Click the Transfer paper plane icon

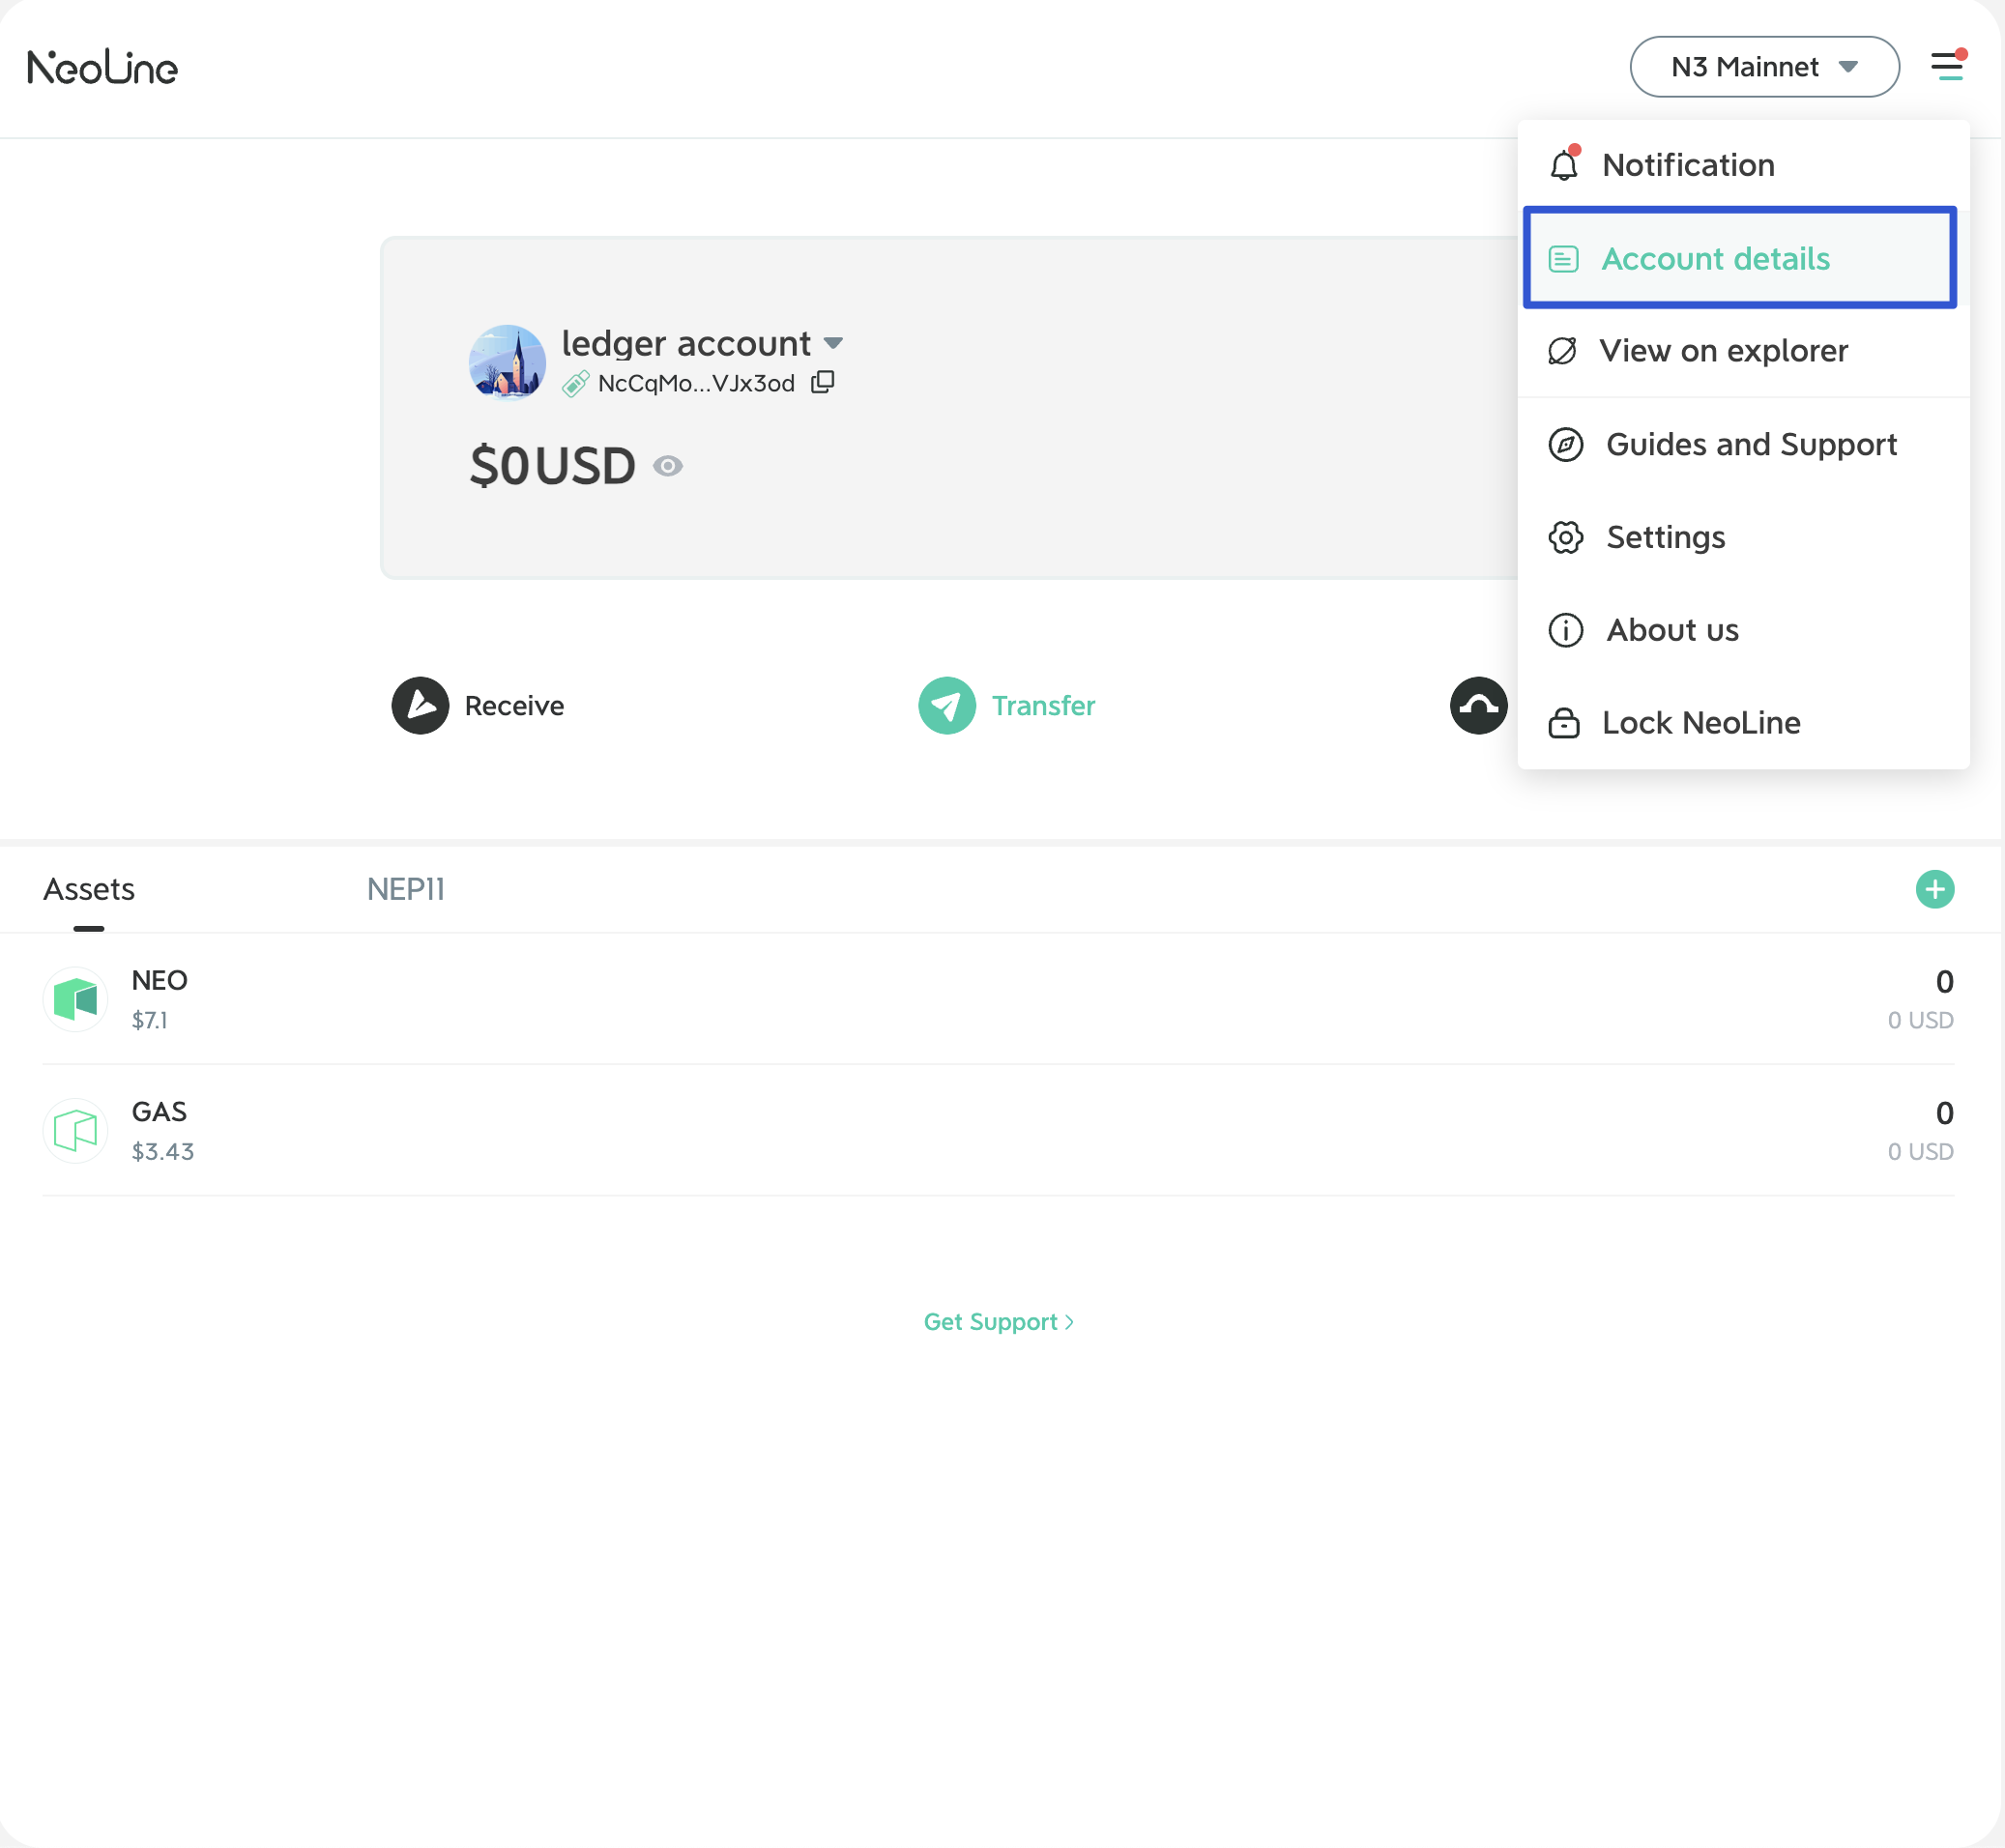(x=946, y=705)
